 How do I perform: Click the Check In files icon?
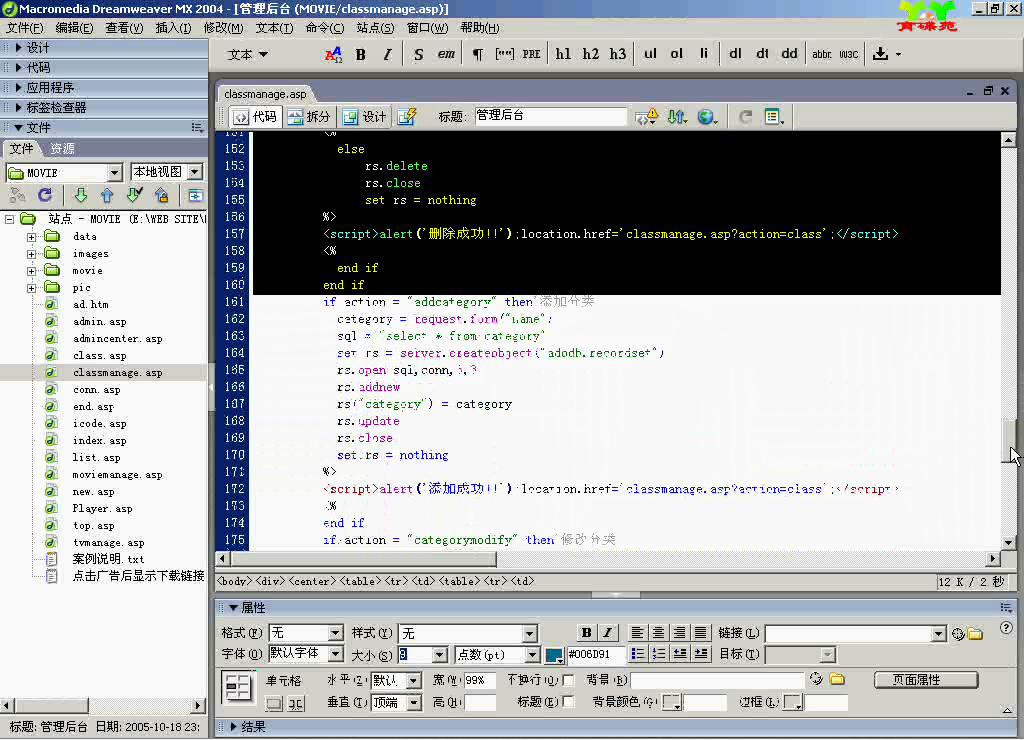pos(161,195)
